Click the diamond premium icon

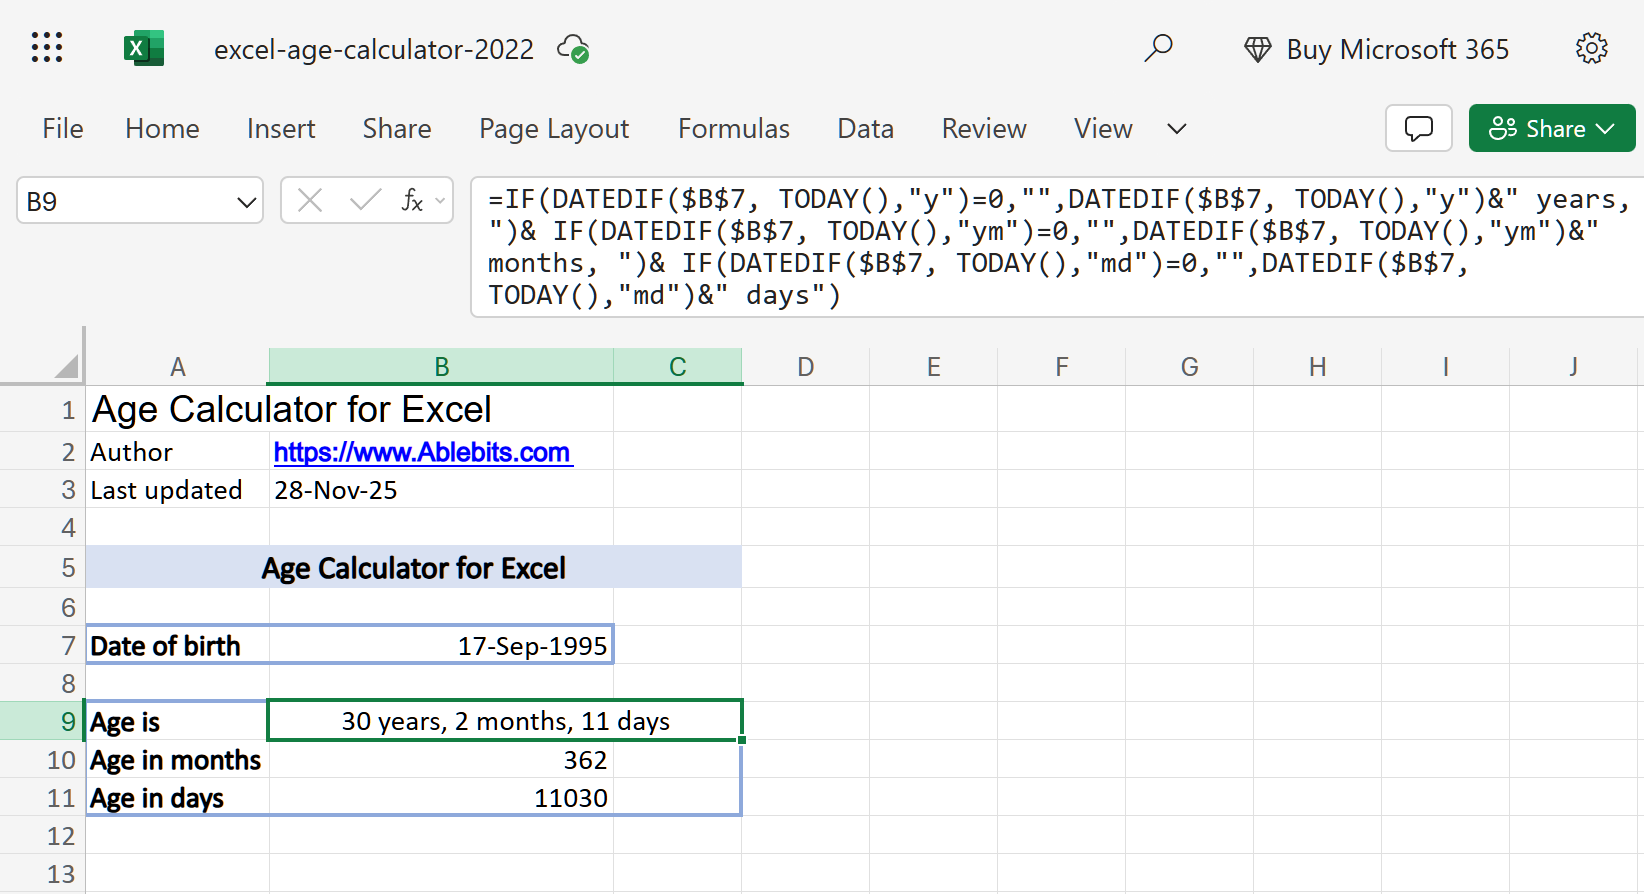[x=1257, y=49]
